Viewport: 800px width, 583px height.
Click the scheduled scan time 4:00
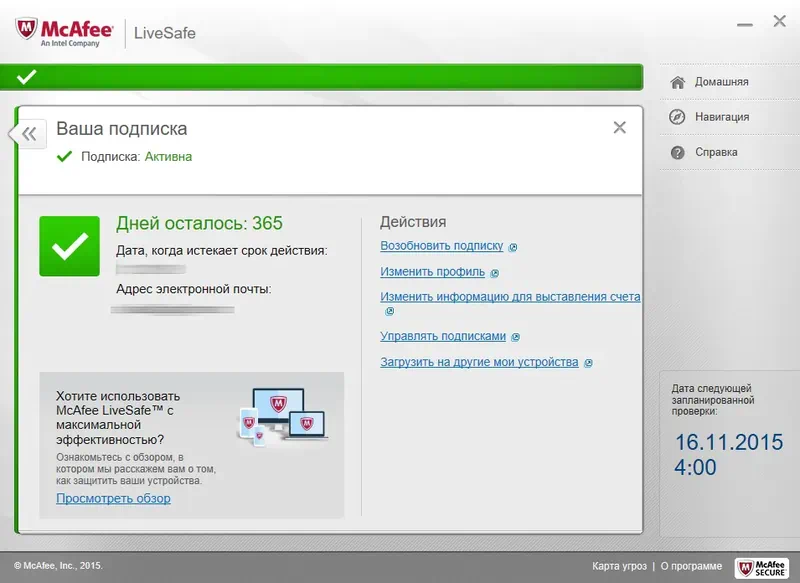(695, 467)
